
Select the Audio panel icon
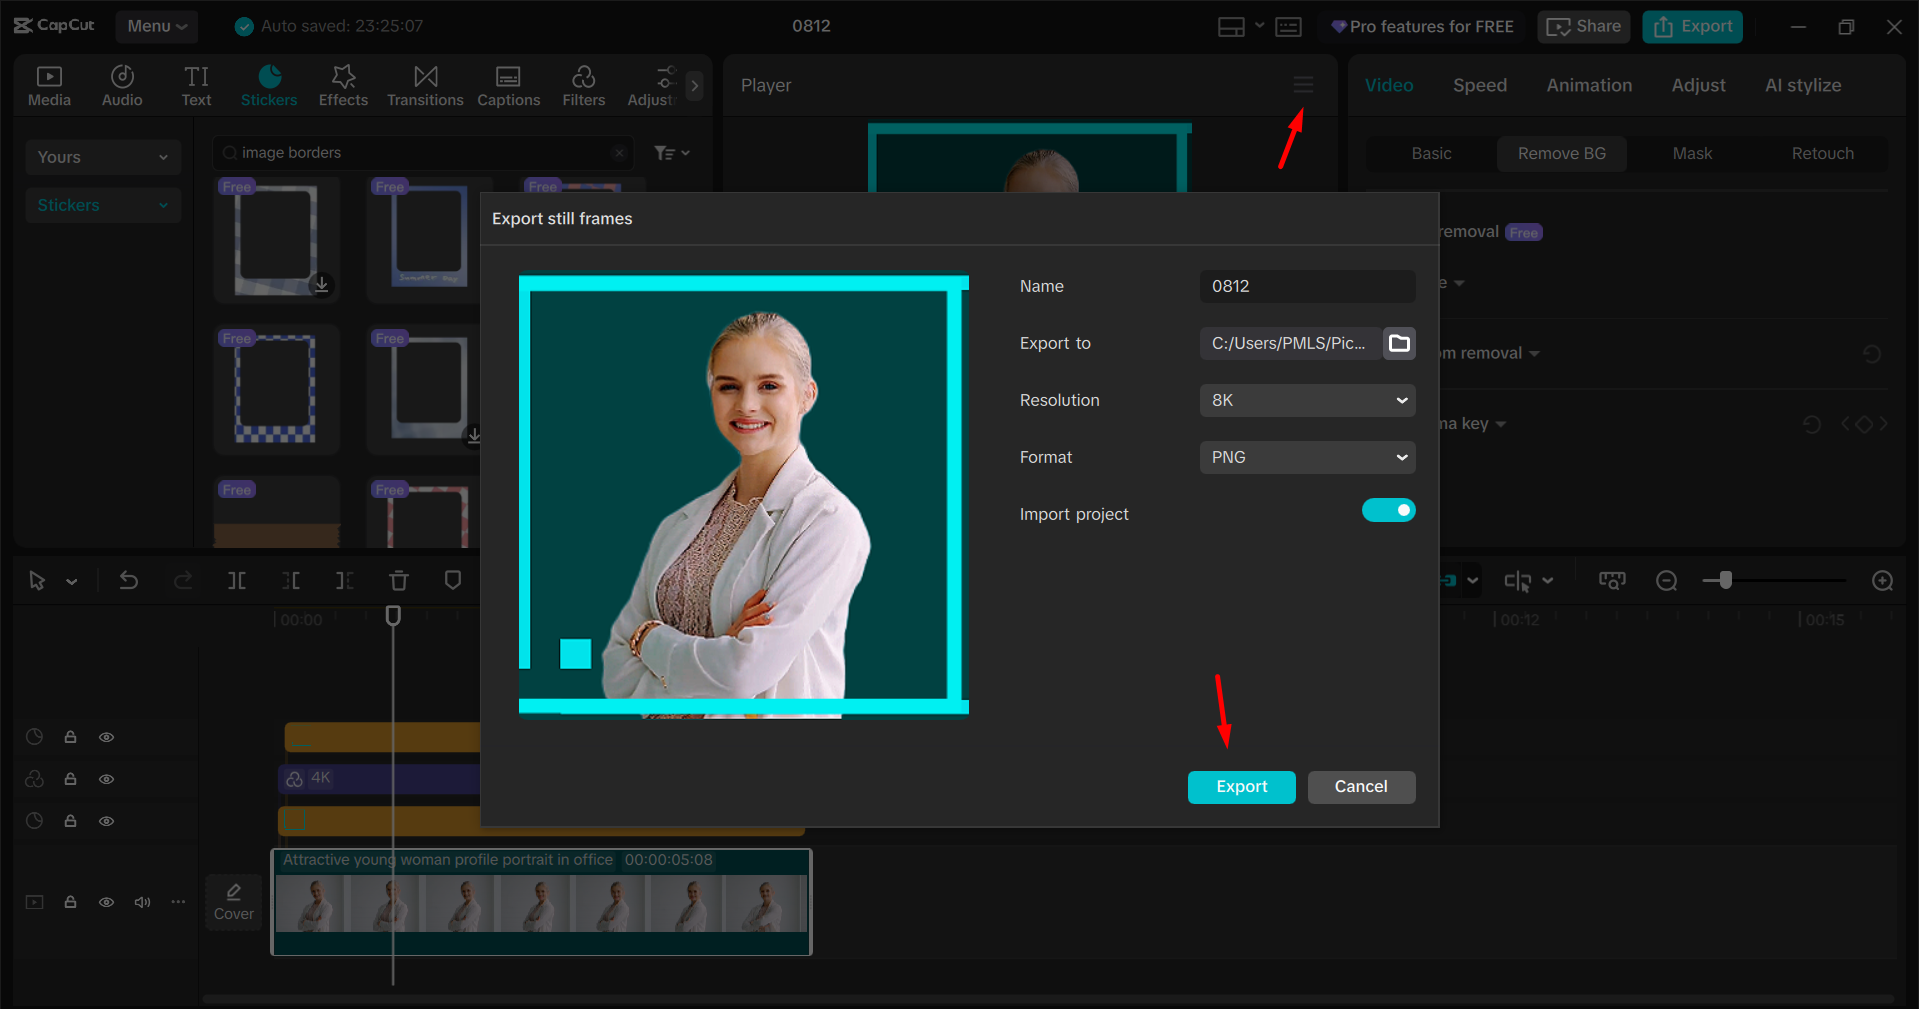(x=121, y=85)
